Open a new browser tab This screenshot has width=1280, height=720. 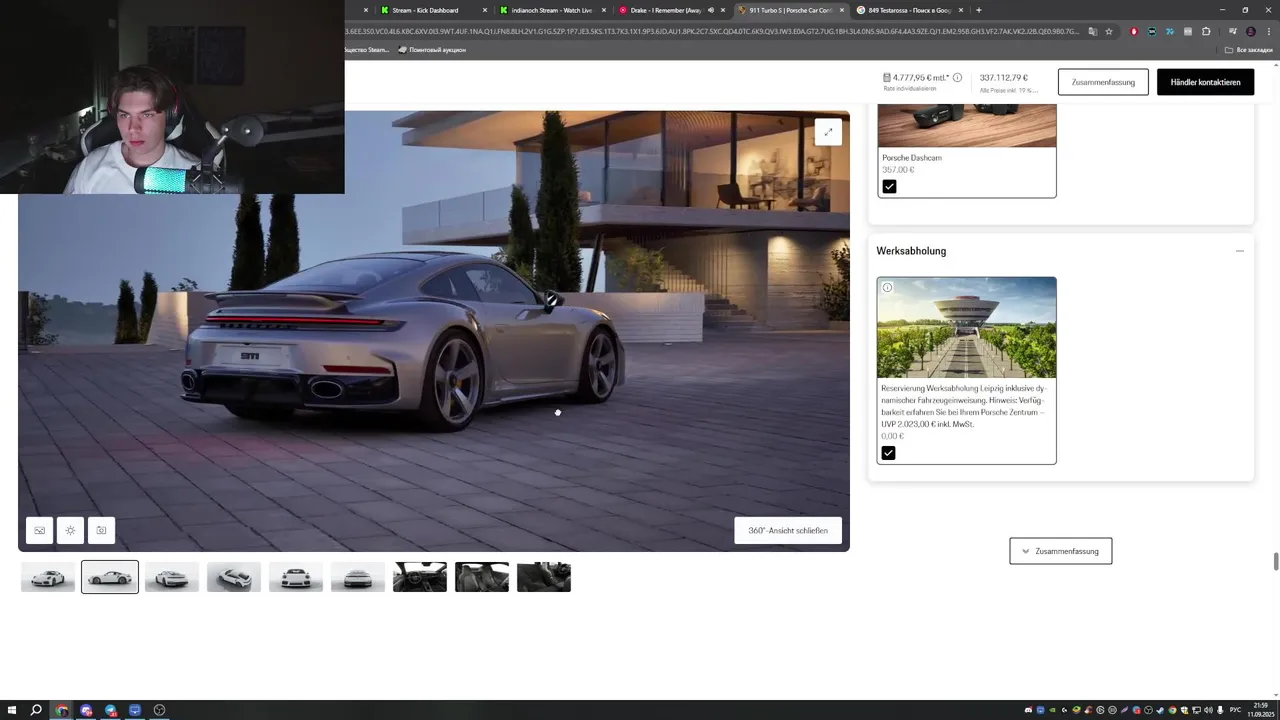click(x=978, y=10)
